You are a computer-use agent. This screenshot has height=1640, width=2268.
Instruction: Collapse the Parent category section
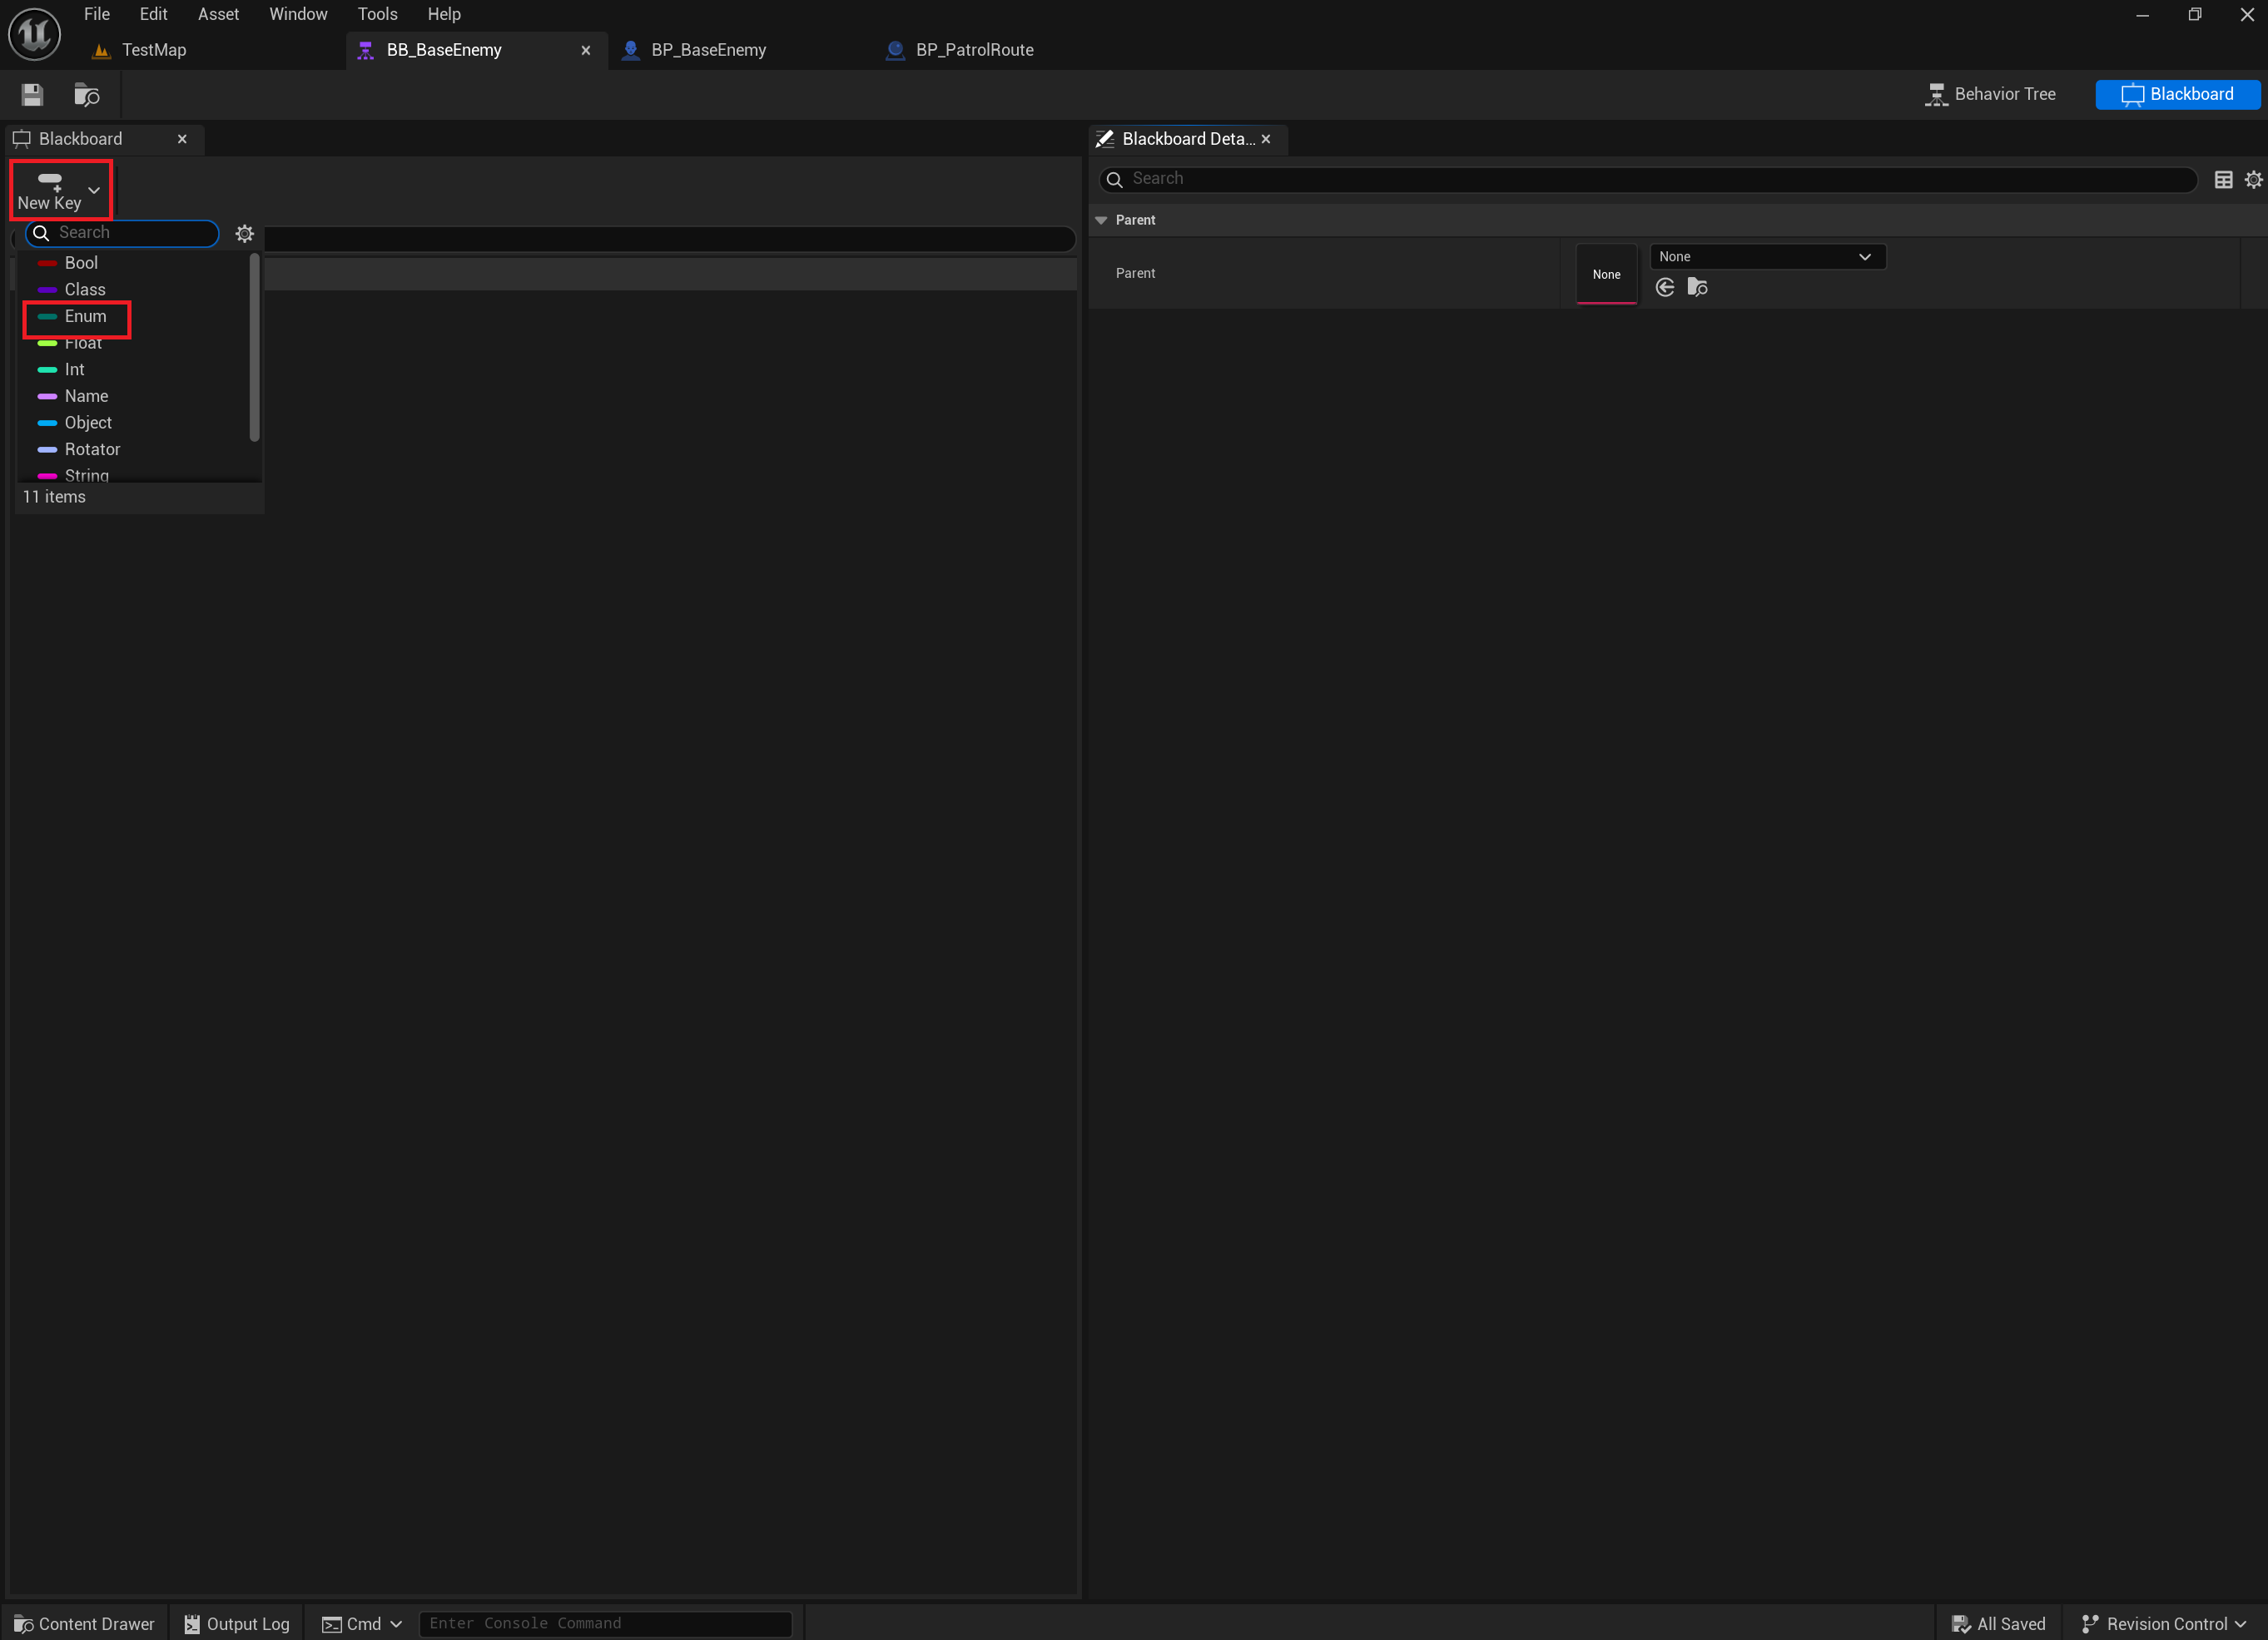point(1102,220)
